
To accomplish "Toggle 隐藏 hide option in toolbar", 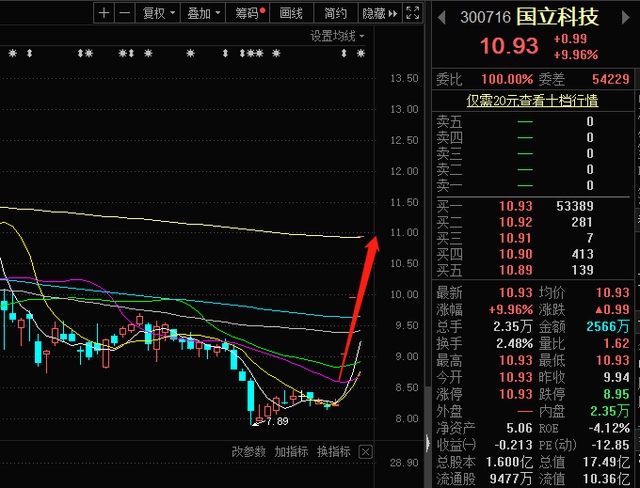I will [x=372, y=13].
